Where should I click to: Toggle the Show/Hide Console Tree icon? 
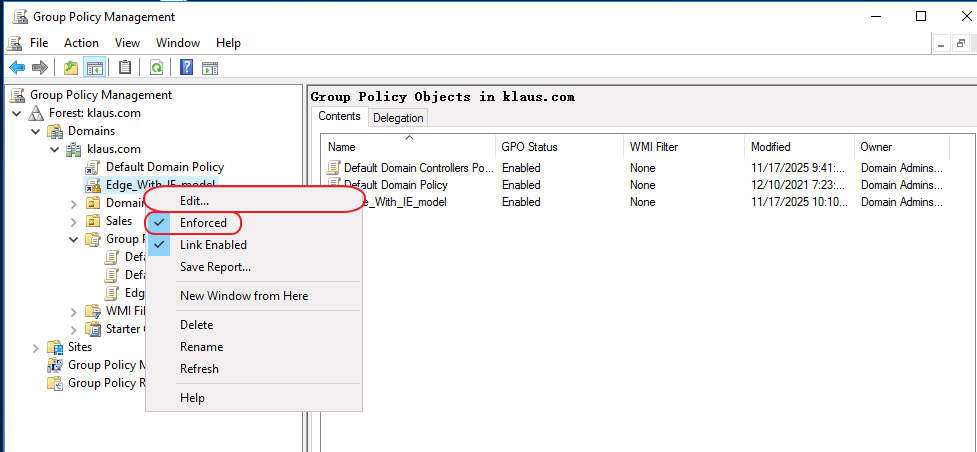[94, 68]
